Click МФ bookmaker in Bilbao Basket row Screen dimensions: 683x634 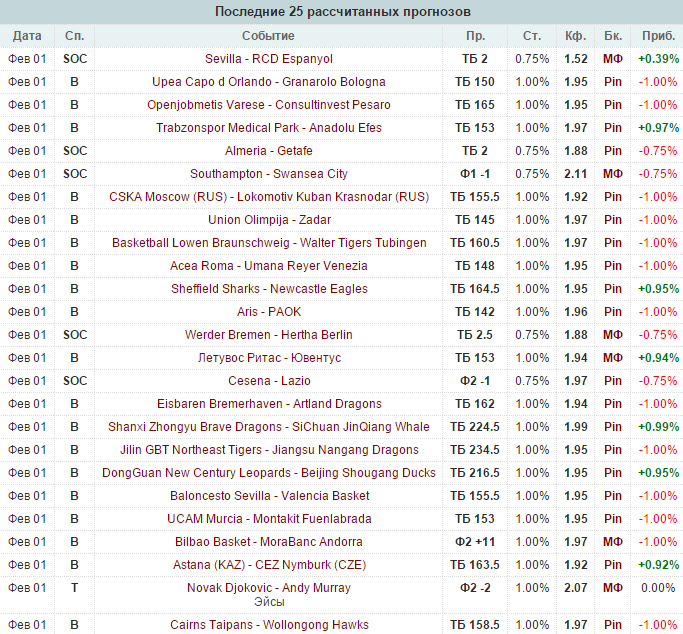pyautogui.click(x=612, y=542)
